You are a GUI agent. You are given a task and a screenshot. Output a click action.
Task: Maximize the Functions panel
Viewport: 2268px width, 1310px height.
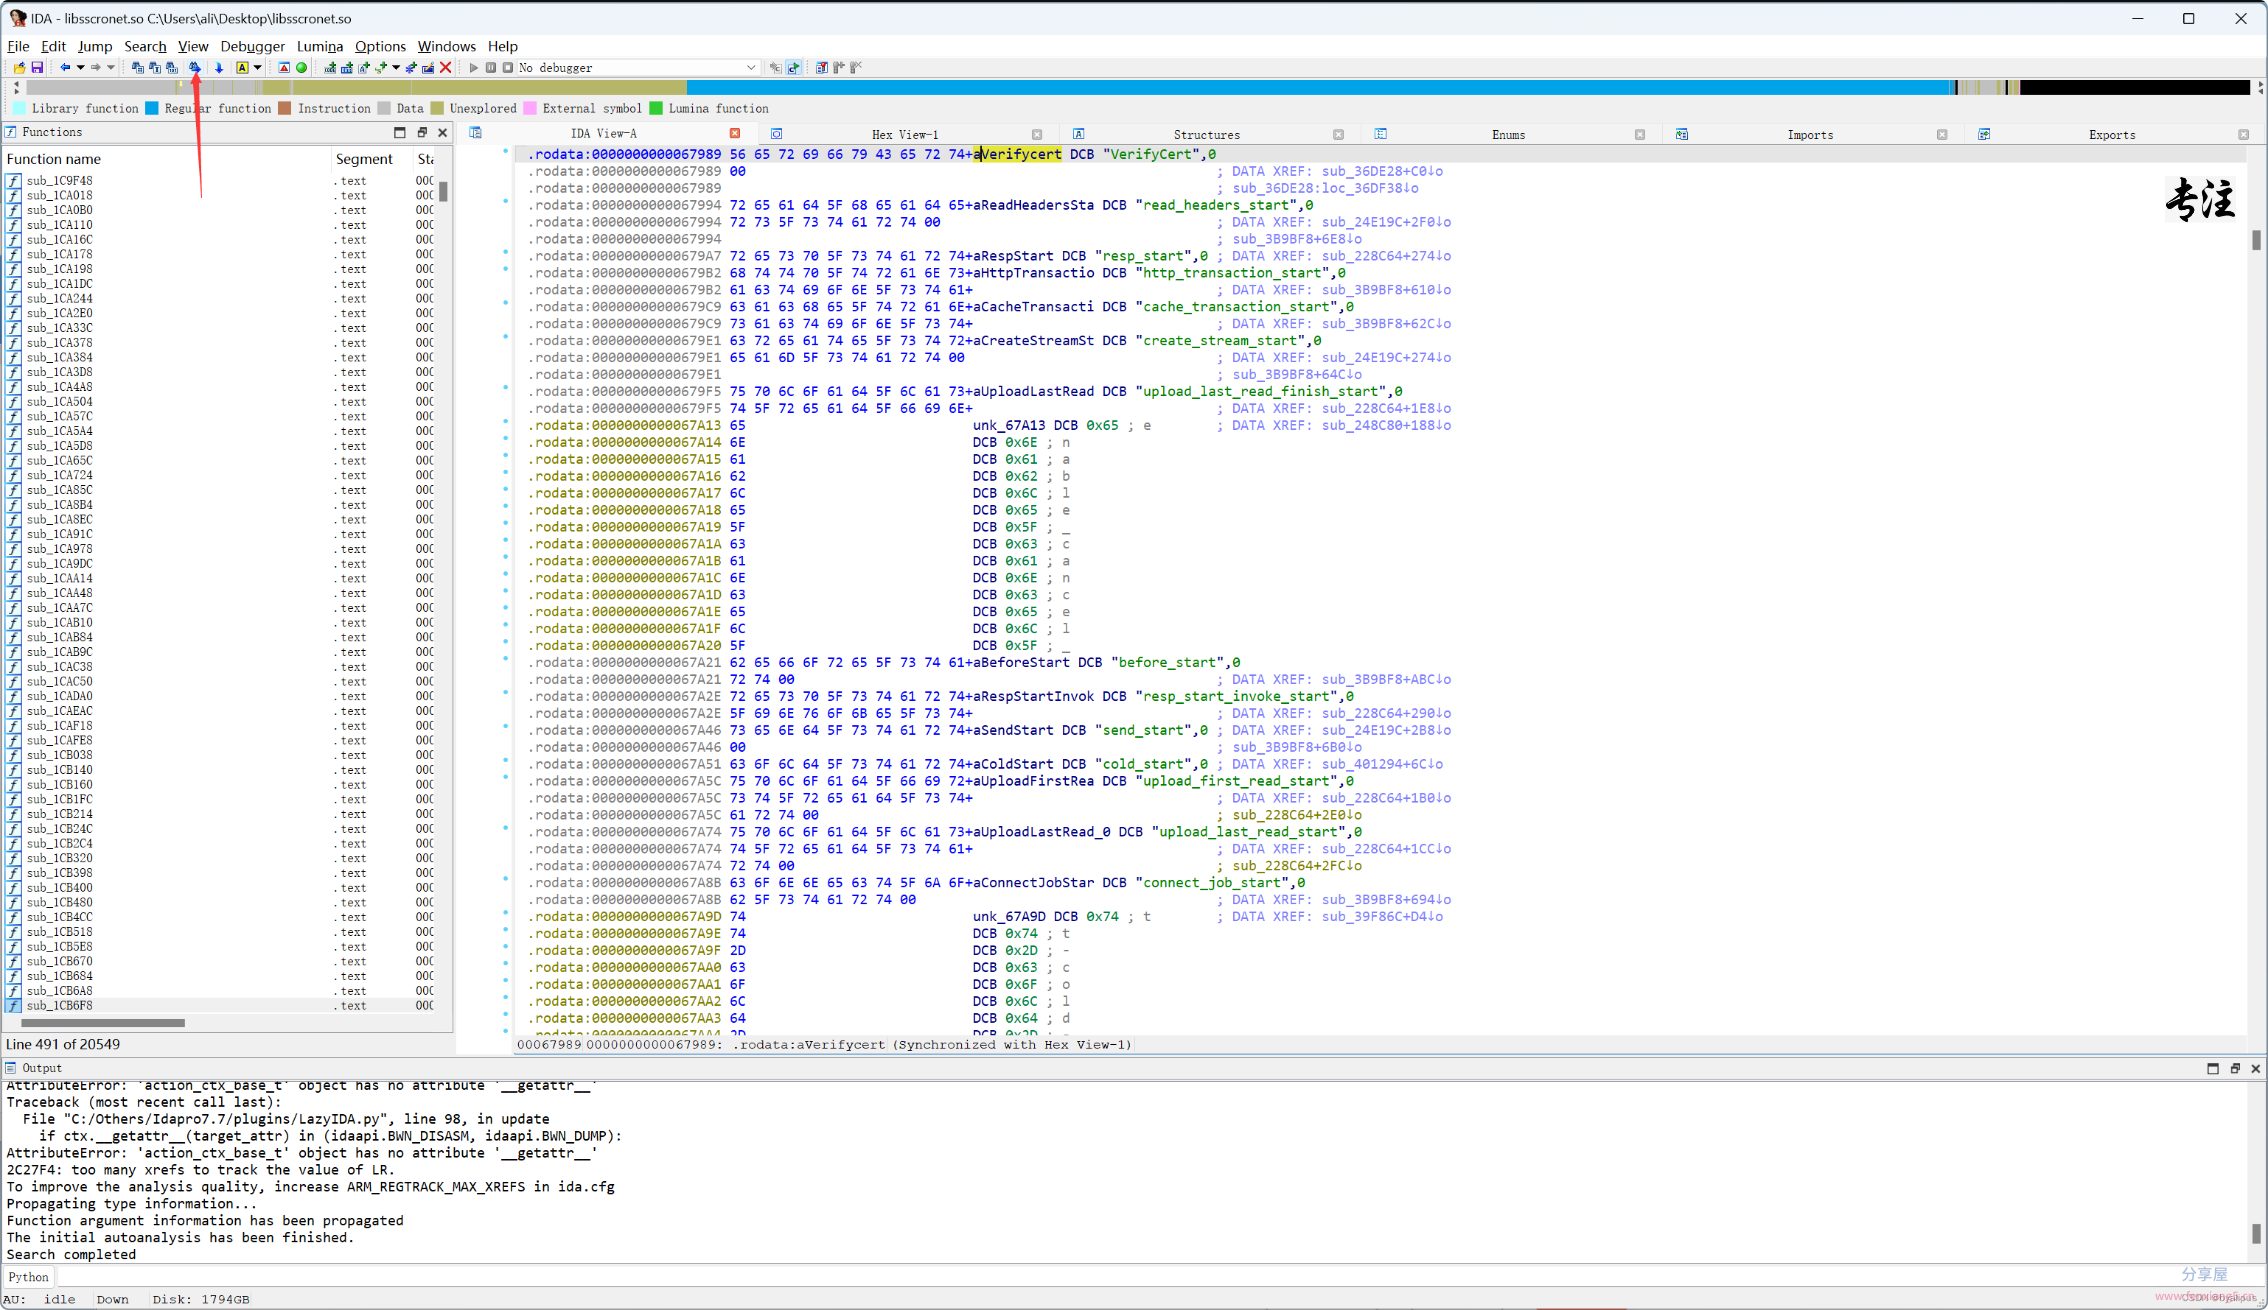tap(400, 132)
